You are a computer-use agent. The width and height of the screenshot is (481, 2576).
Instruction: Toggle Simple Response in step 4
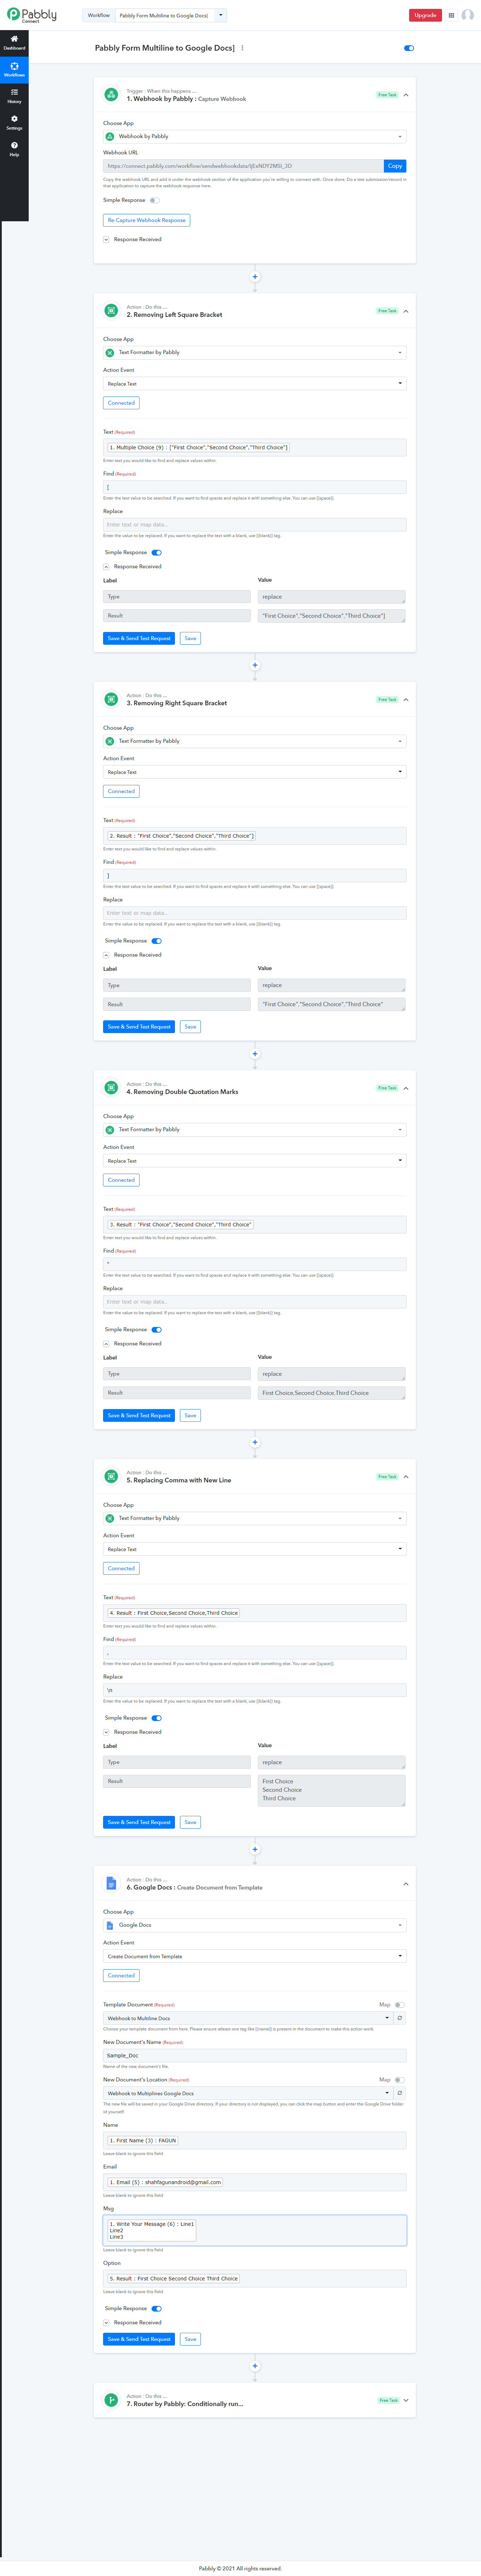[156, 1330]
